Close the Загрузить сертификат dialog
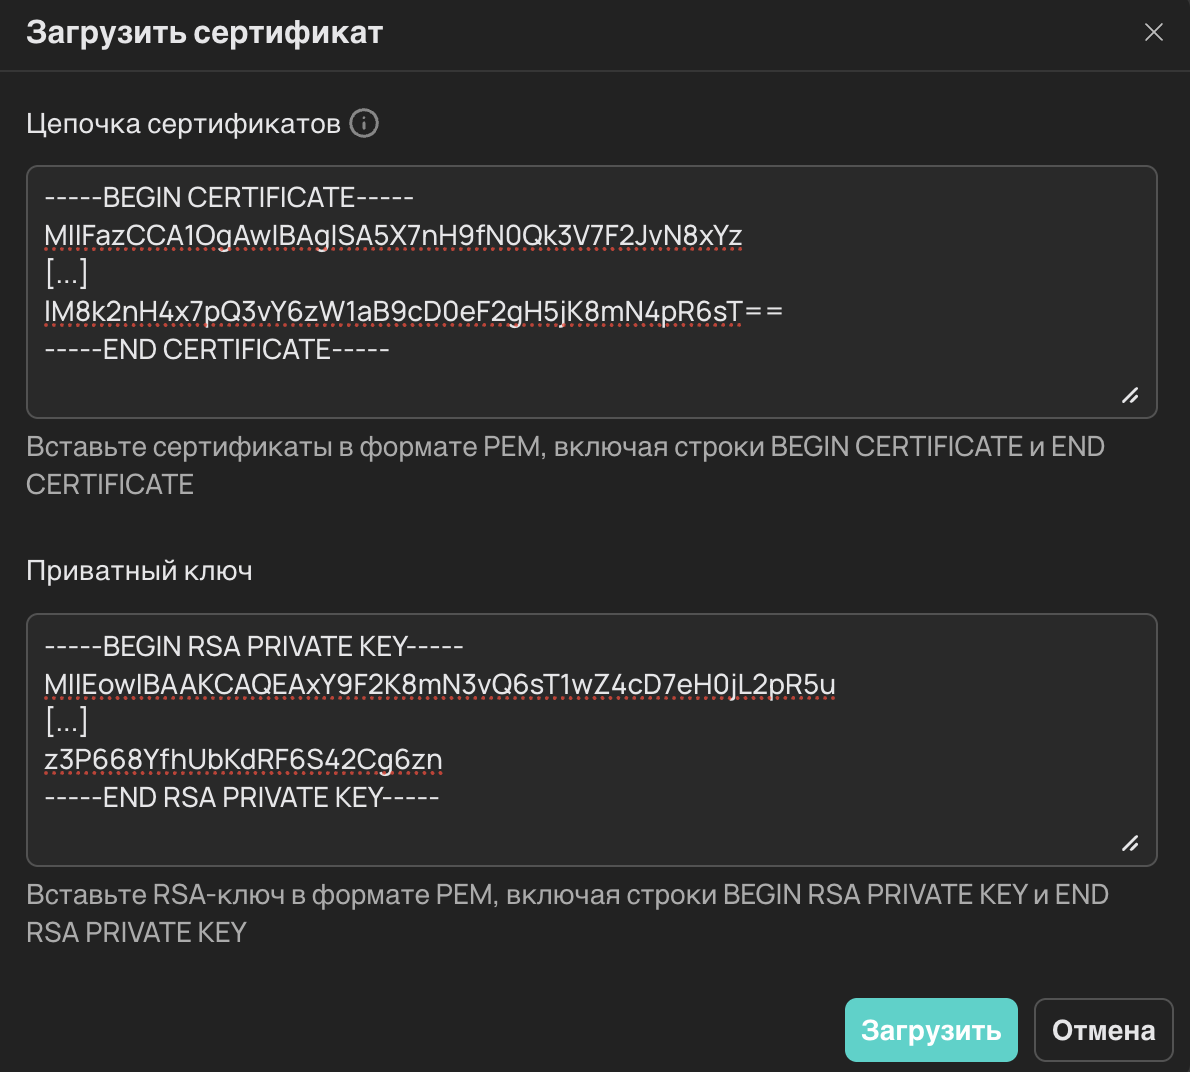This screenshot has width=1190, height=1072. pos(1154,32)
